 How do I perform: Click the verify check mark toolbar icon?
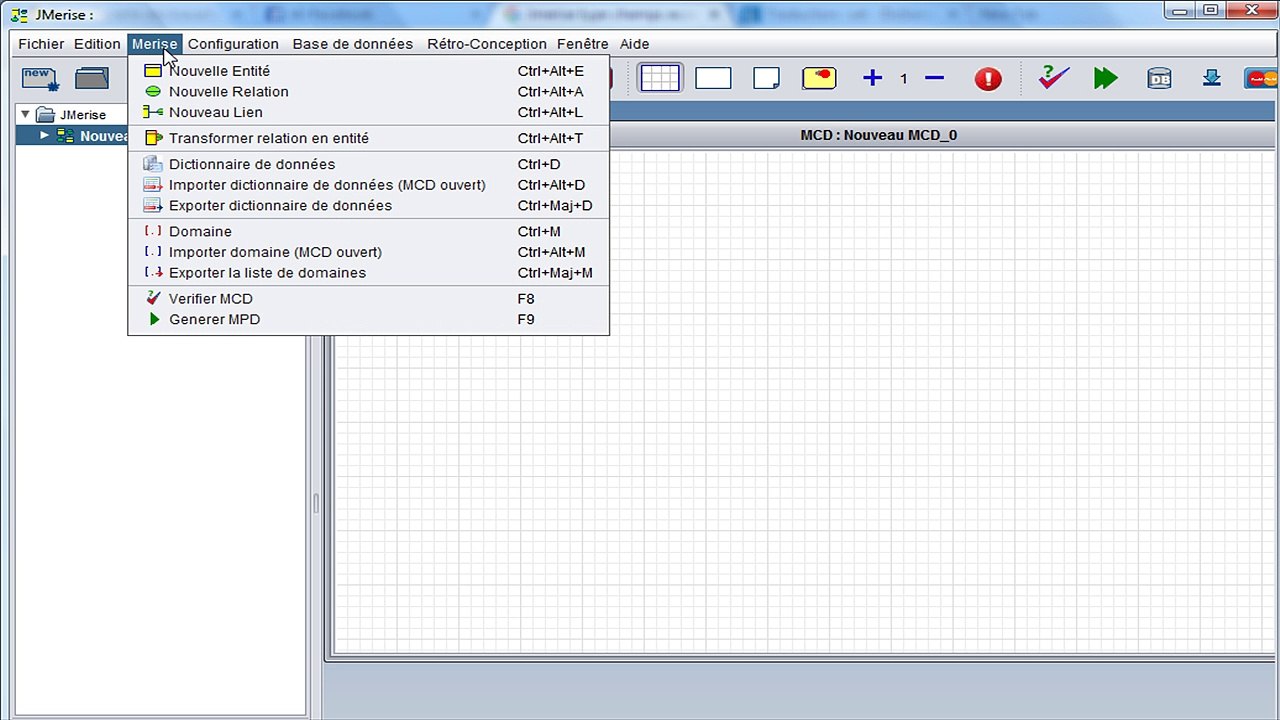1053,78
